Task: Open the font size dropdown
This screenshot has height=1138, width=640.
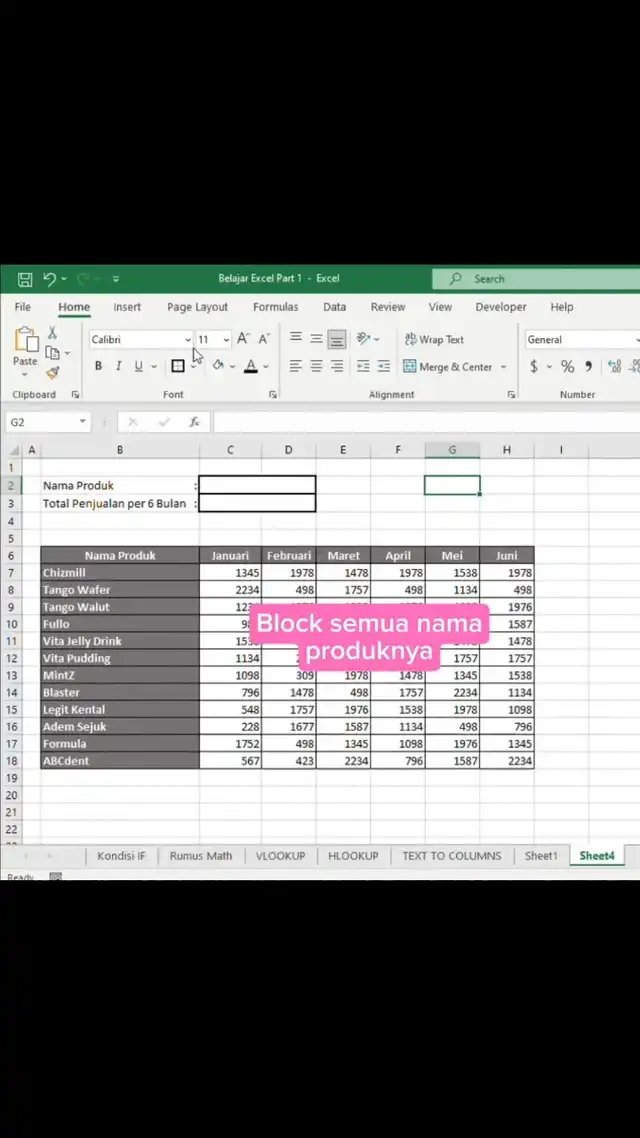Action: [x=226, y=340]
